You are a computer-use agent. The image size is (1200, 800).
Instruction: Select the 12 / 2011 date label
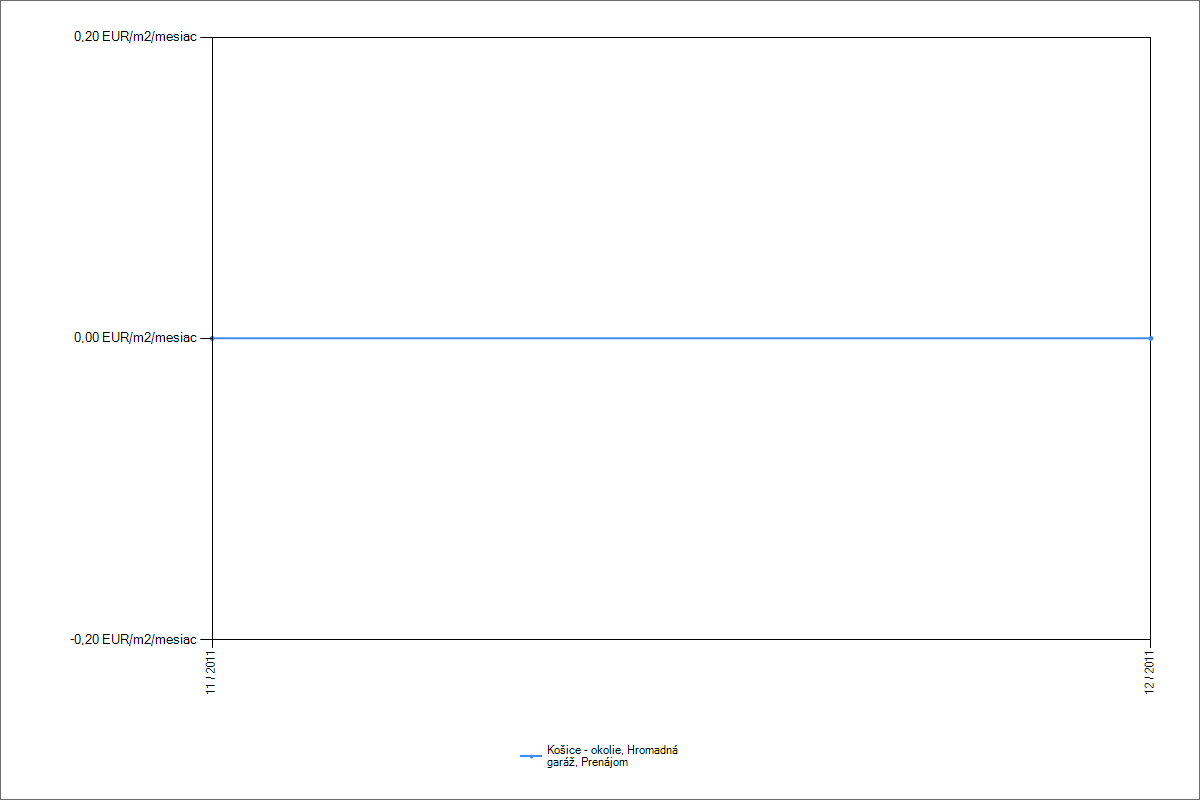pos(1151,671)
